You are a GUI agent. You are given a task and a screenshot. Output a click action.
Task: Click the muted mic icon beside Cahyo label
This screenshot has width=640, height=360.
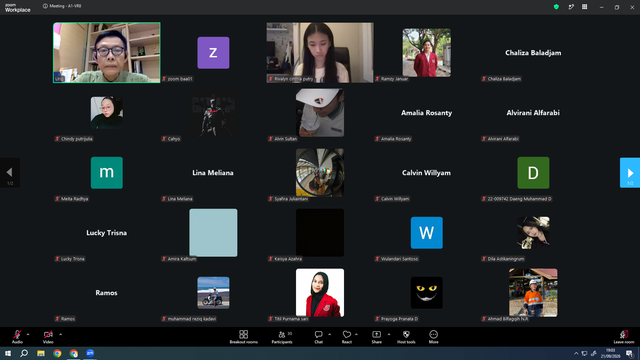pos(164,139)
